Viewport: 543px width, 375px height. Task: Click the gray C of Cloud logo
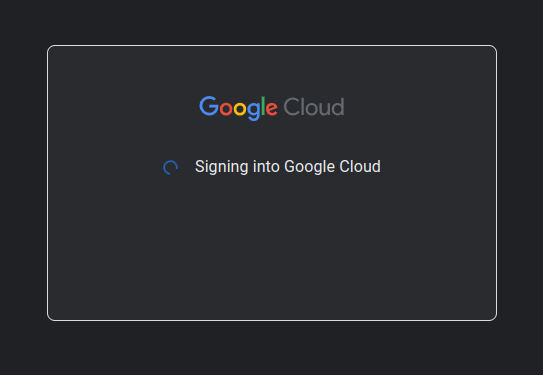click(x=291, y=107)
